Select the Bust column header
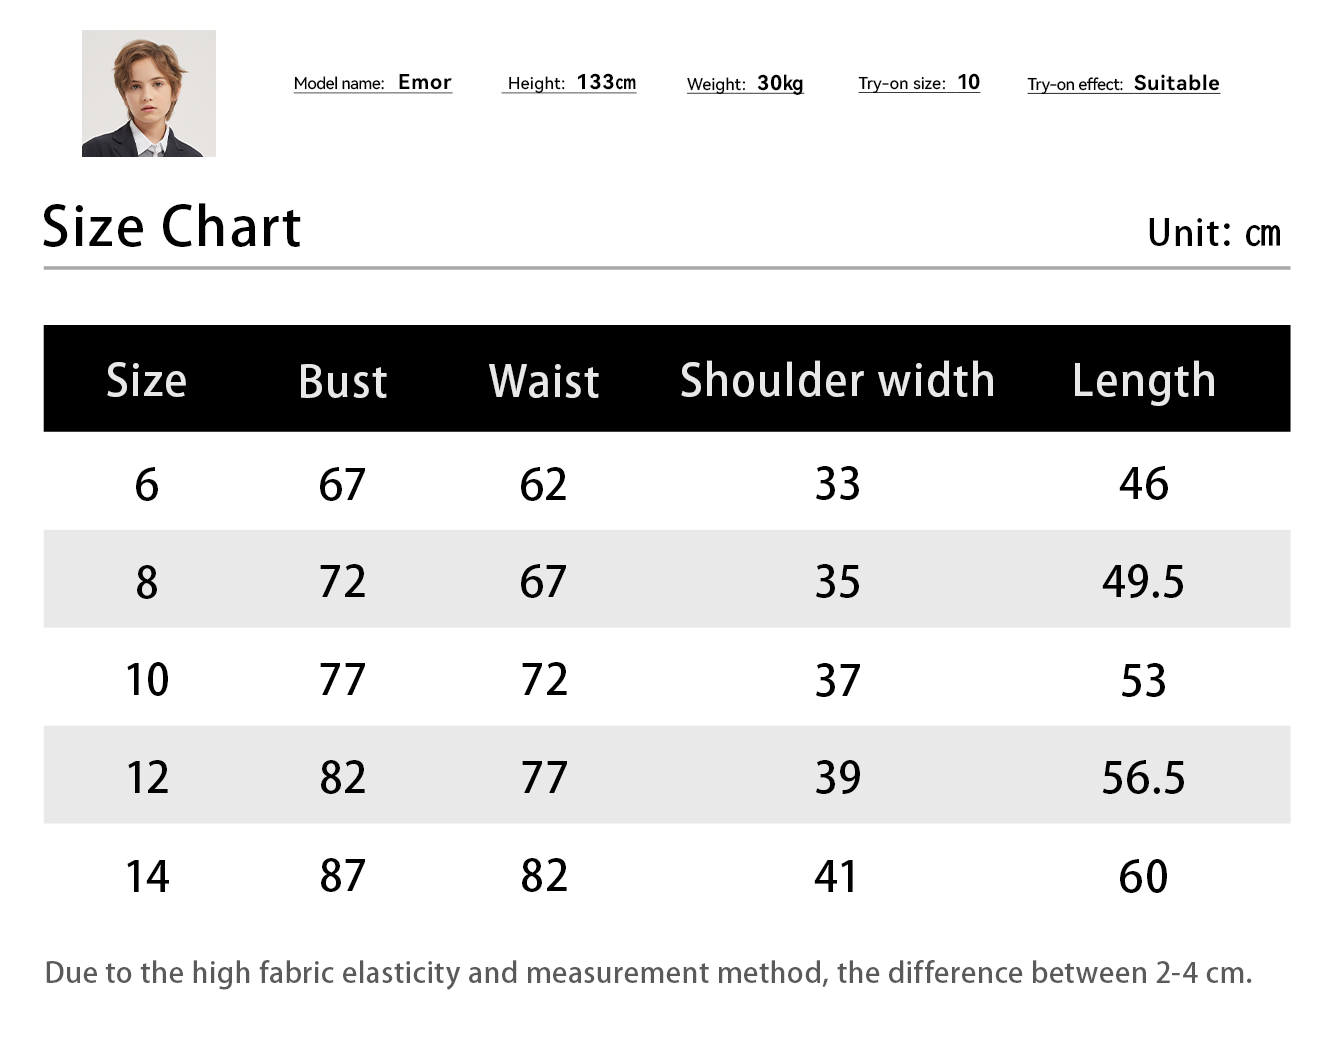This screenshot has height=1049, width=1340. click(x=343, y=382)
